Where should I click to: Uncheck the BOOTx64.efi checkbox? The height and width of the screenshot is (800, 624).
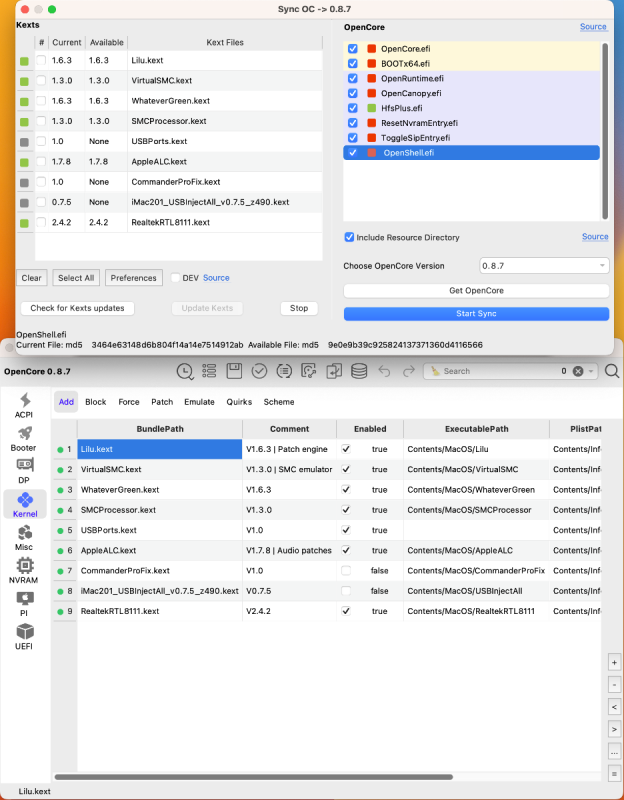click(x=353, y=63)
